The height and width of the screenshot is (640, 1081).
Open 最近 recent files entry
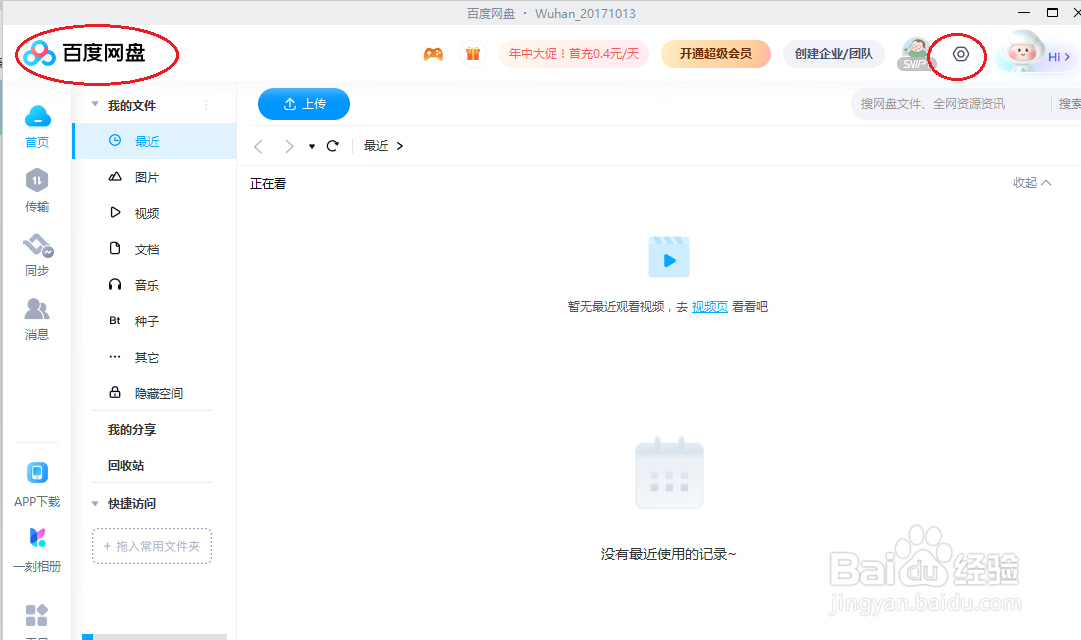[x=154, y=141]
